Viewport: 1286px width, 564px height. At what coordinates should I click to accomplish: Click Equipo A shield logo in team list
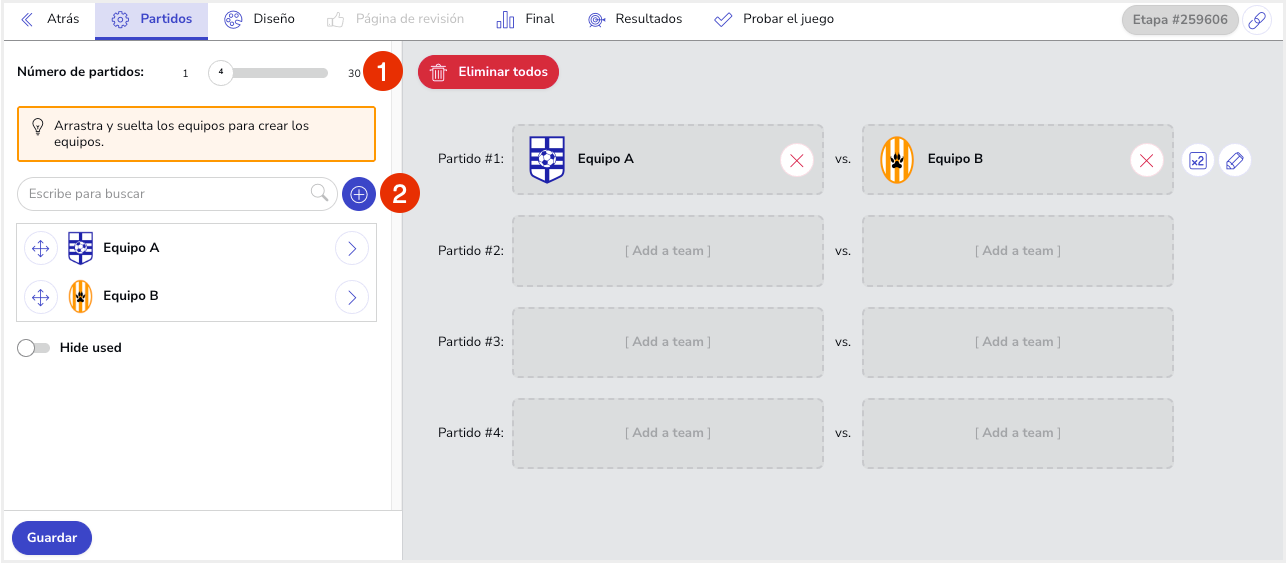tap(80, 248)
